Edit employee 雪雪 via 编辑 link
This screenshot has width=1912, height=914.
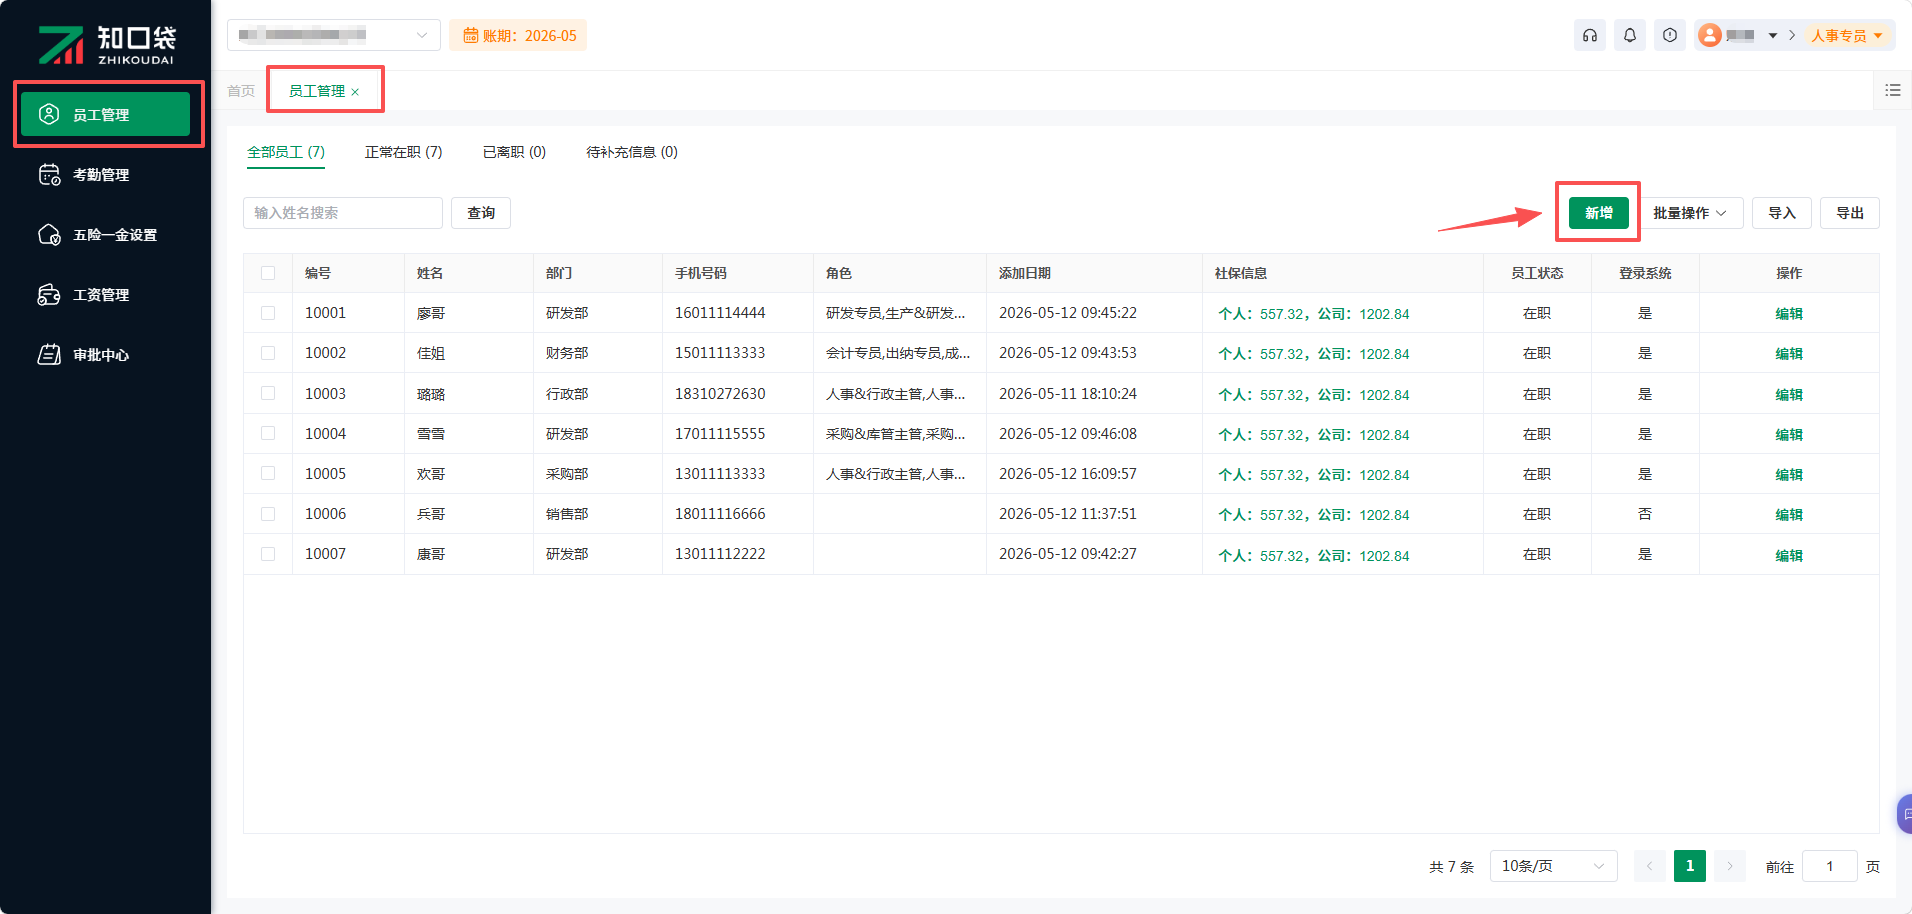click(x=1789, y=435)
